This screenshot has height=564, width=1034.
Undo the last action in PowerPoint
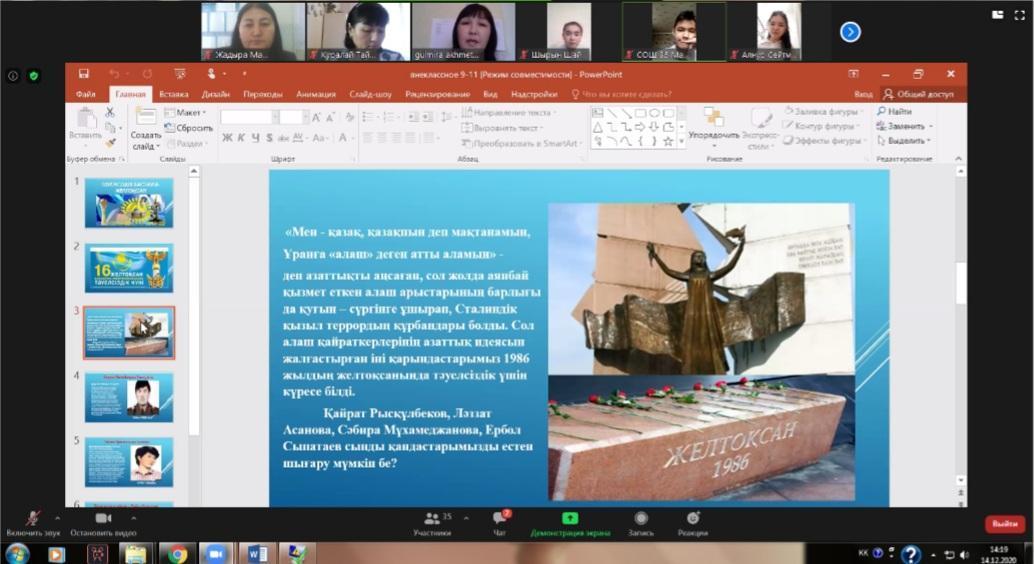click(x=114, y=74)
